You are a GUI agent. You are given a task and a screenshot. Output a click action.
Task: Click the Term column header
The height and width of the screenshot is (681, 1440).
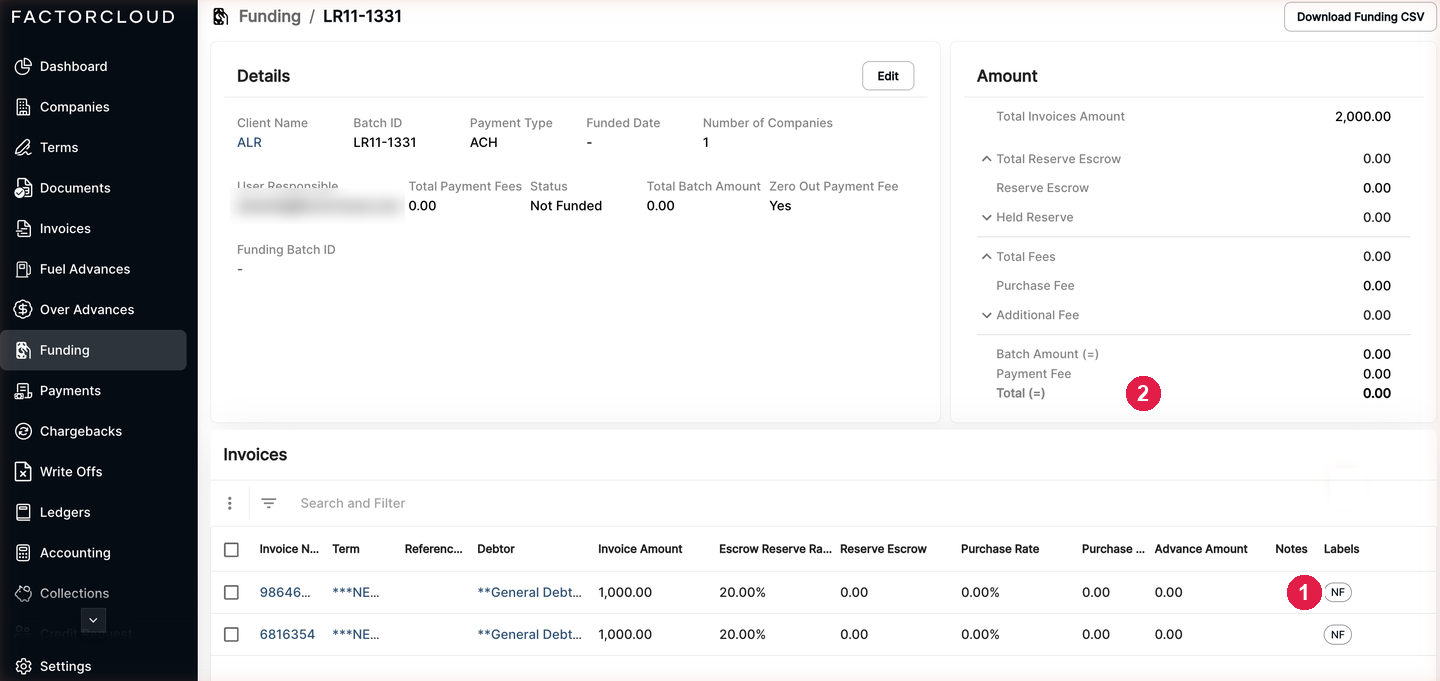click(346, 549)
